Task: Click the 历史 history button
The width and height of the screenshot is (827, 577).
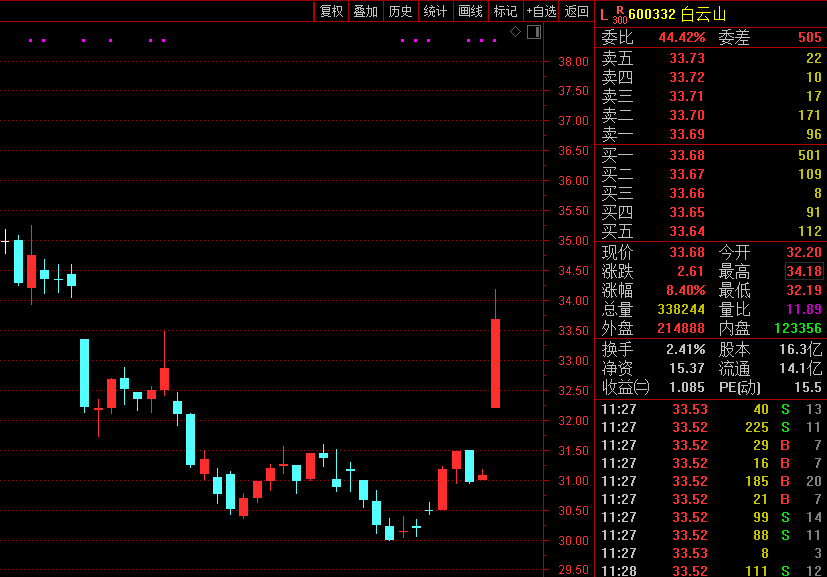Action: click(400, 11)
